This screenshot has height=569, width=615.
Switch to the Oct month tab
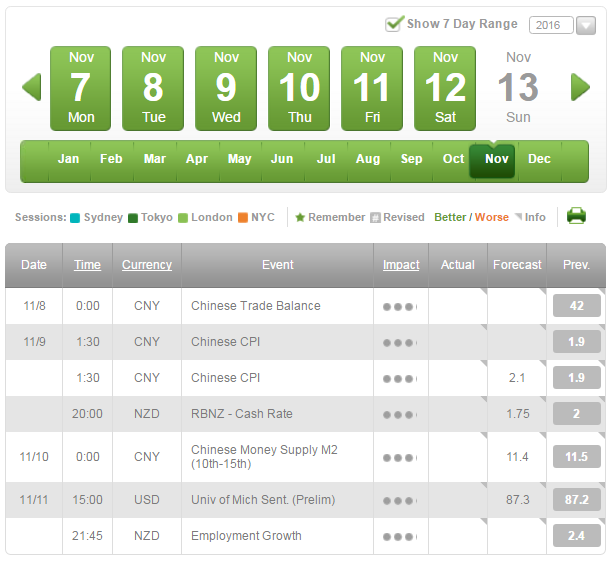click(453, 159)
